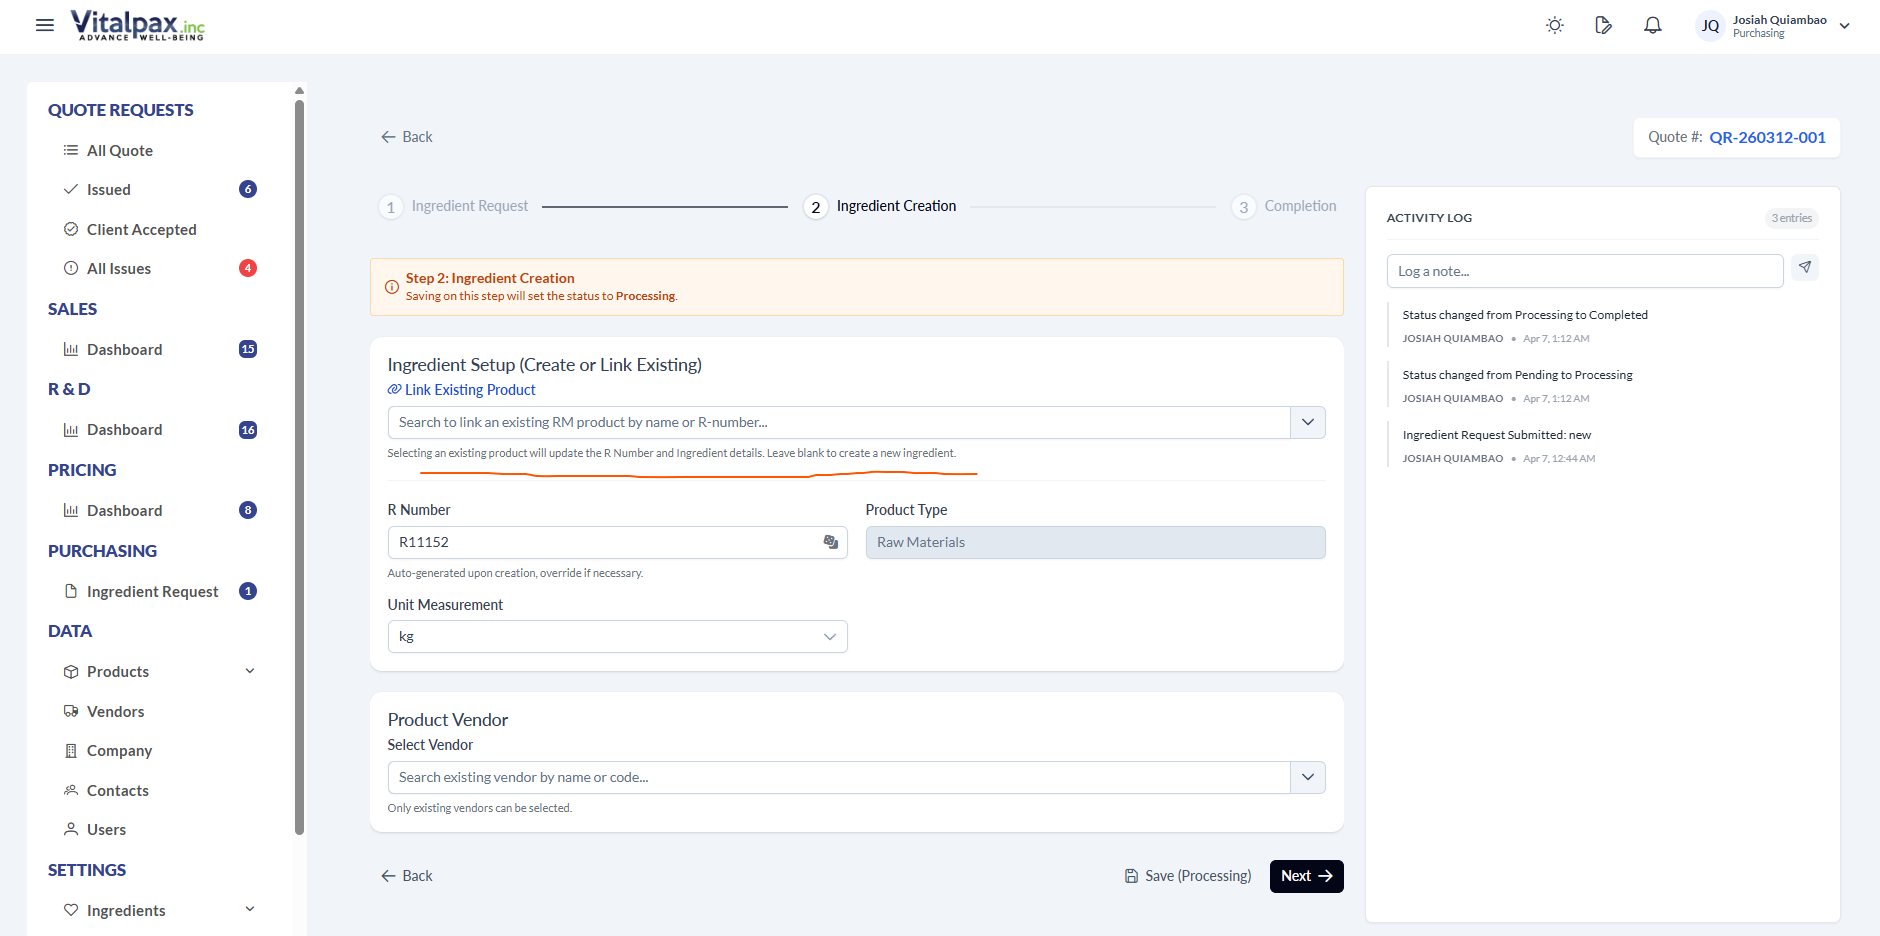Viewport: 1880px width, 936px height.
Task: Collapse the Products submenu chevron
Action: pyautogui.click(x=249, y=670)
